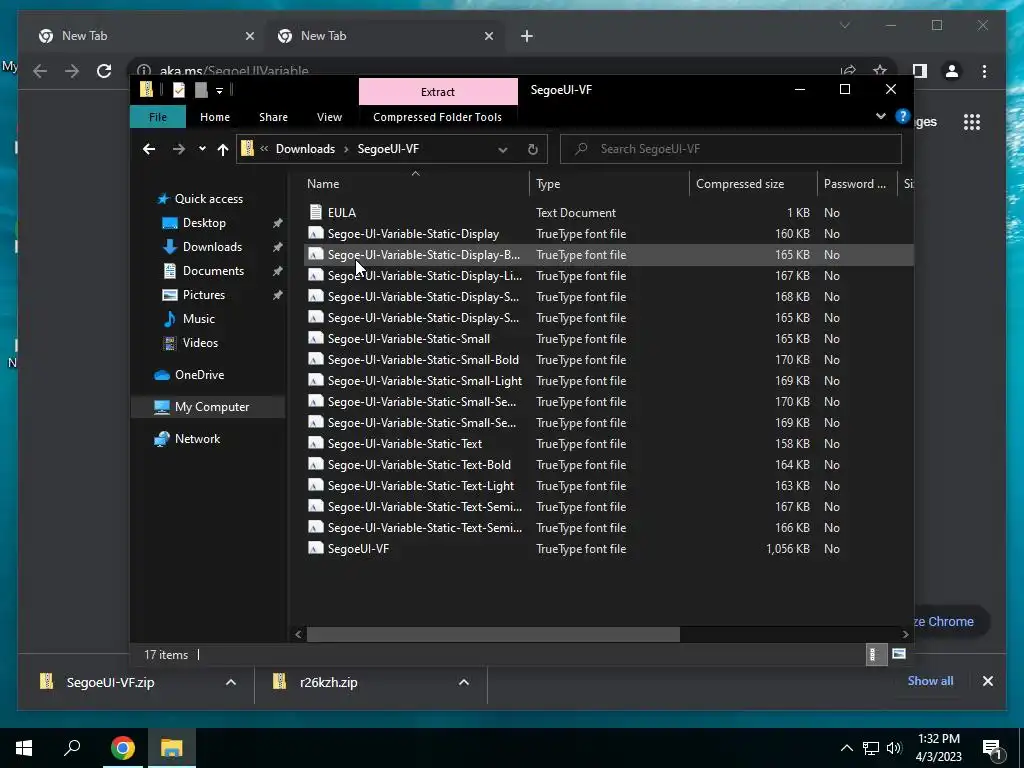Sort by the Name column header
The width and height of the screenshot is (1024, 768).
tap(417, 184)
